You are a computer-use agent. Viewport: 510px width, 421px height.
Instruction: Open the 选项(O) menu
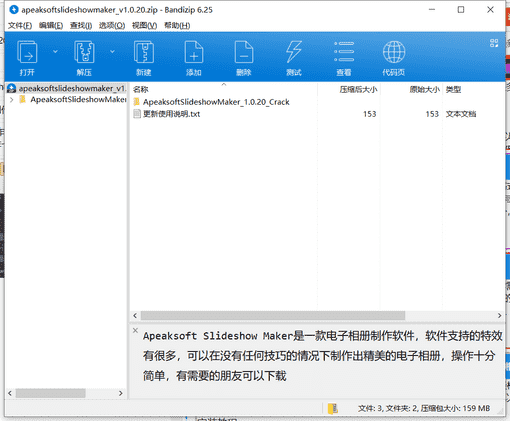click(112, 25)
